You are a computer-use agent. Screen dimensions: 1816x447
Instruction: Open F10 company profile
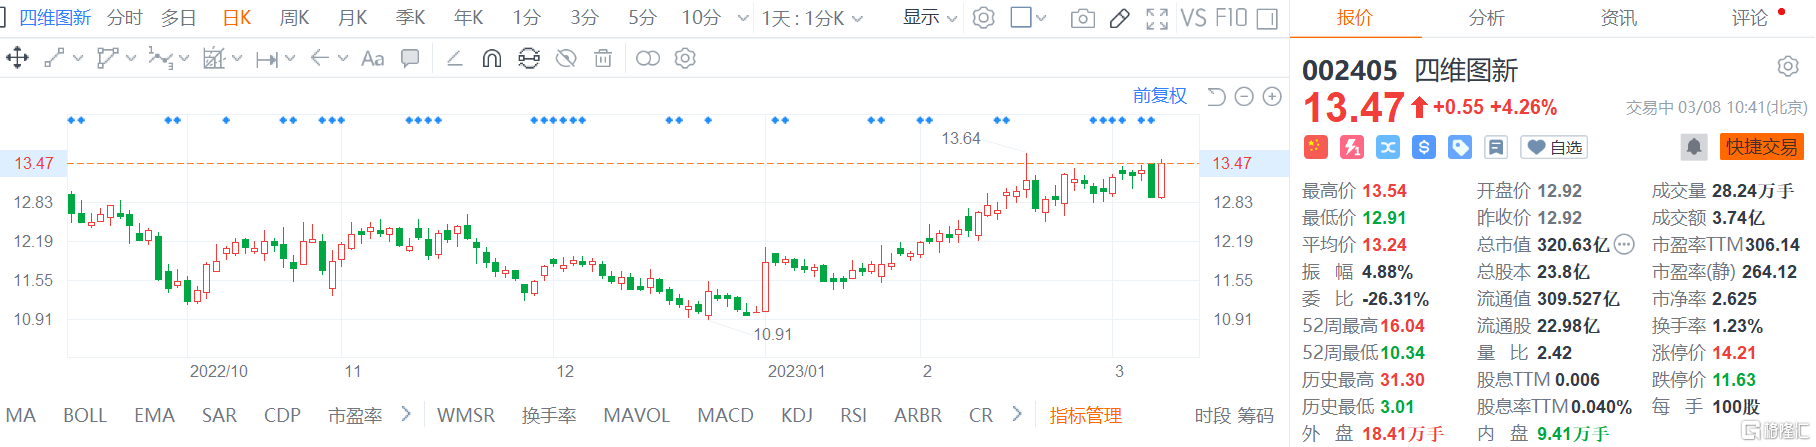point(1231,18)
